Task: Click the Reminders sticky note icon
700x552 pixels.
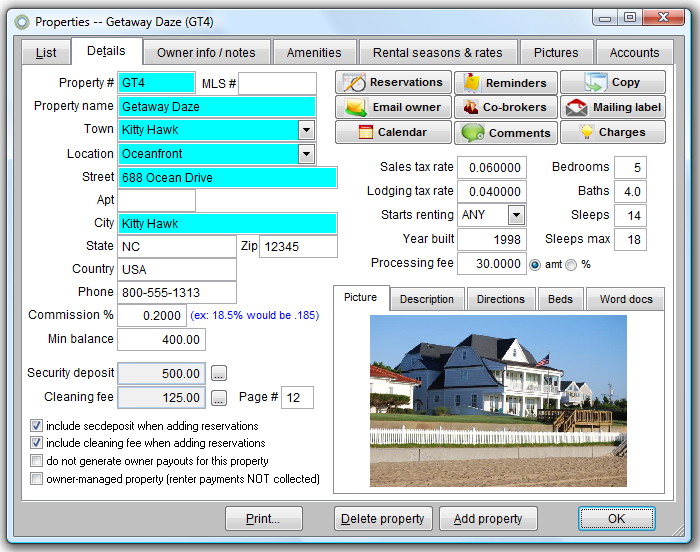Action: point(471,83)
